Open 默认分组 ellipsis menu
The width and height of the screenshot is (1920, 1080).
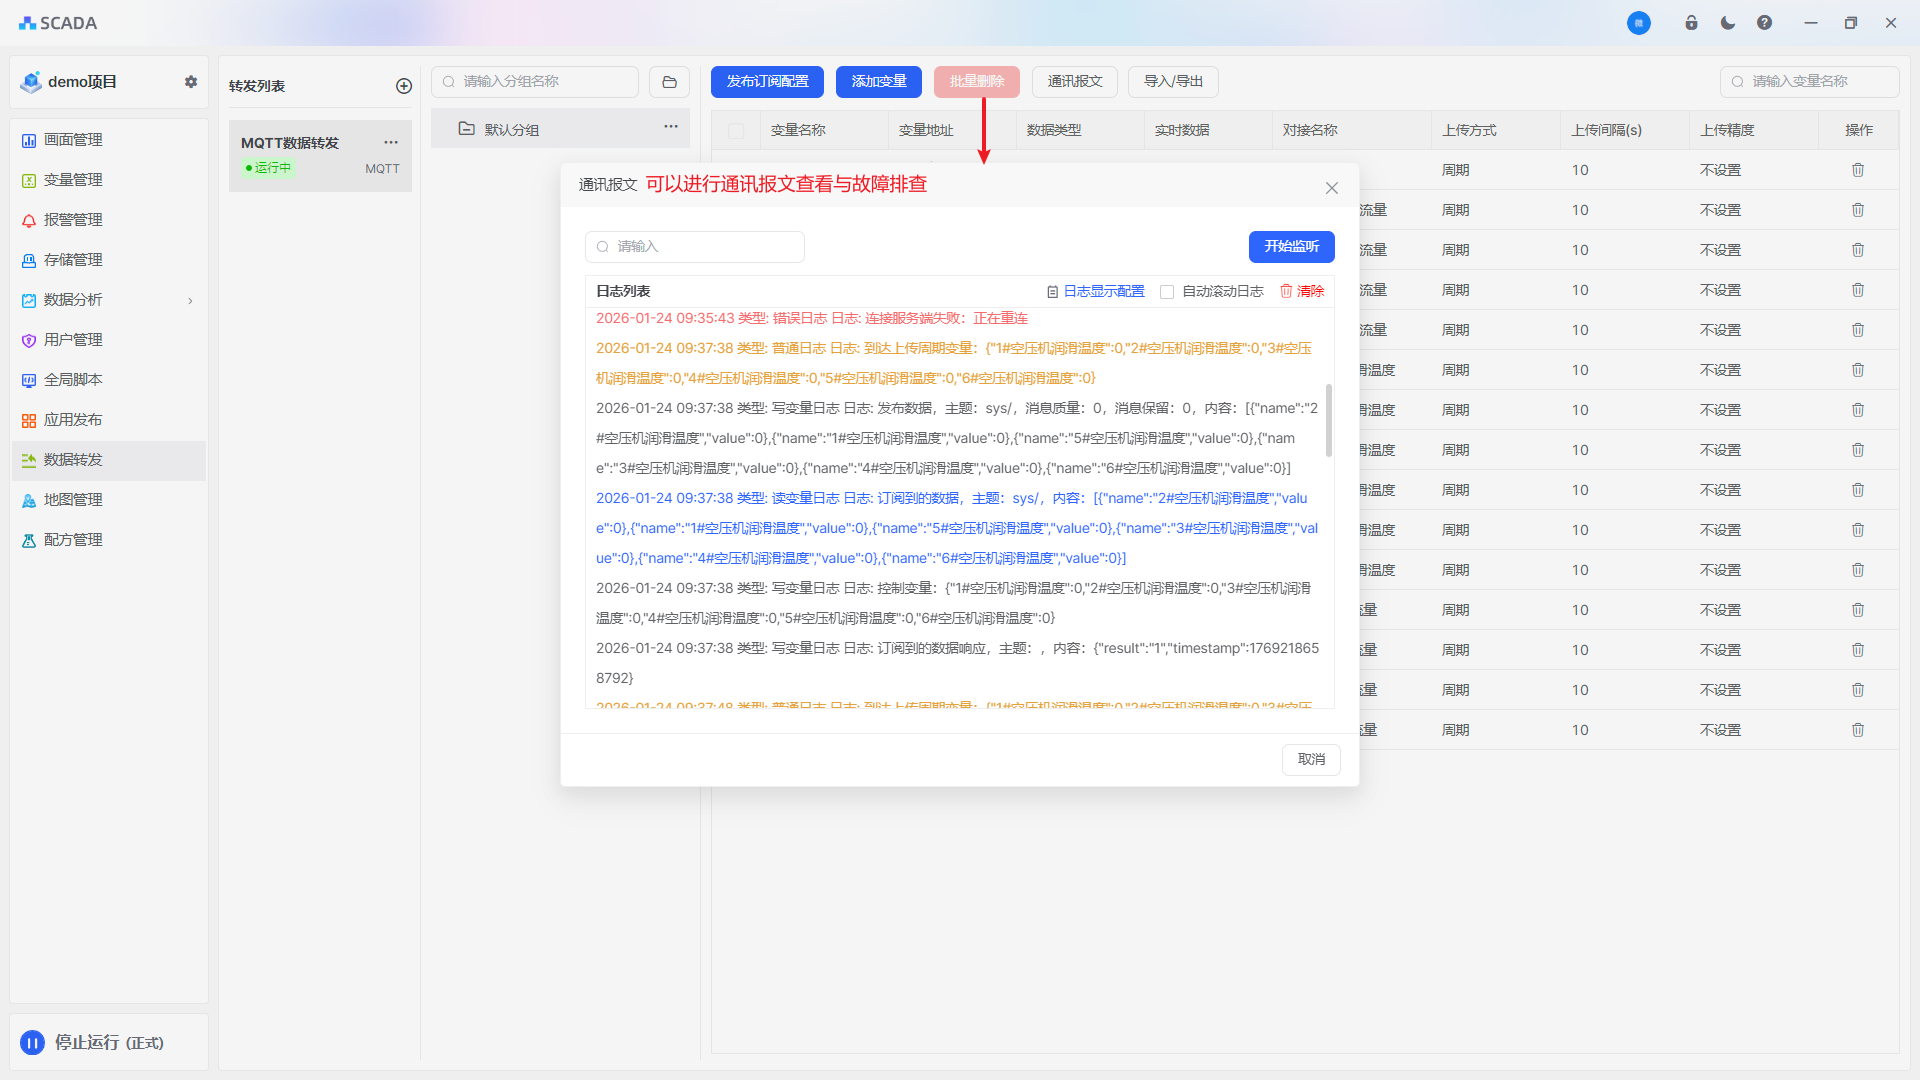click(671, 127)
